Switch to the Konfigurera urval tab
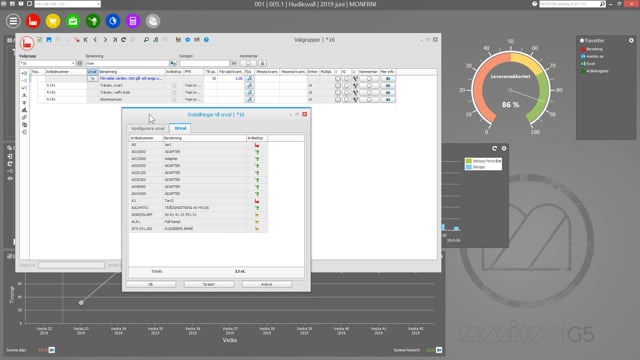This screenshot has width=640, height=360. [148, 128]
